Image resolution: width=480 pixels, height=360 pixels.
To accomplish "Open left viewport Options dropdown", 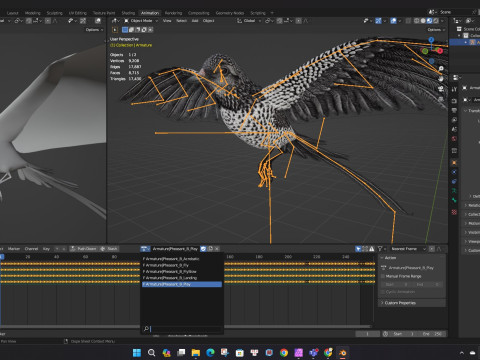I will (94, 30).
